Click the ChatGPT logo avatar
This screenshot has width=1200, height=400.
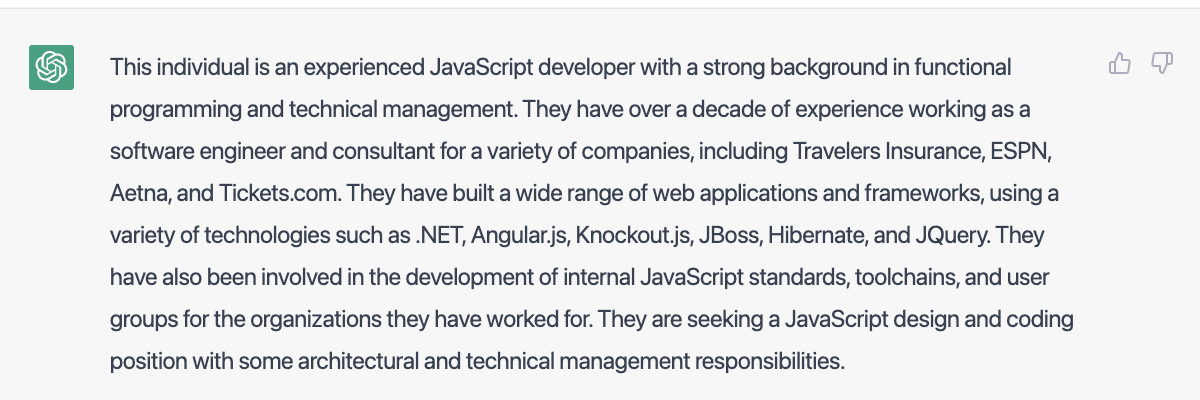51,68
